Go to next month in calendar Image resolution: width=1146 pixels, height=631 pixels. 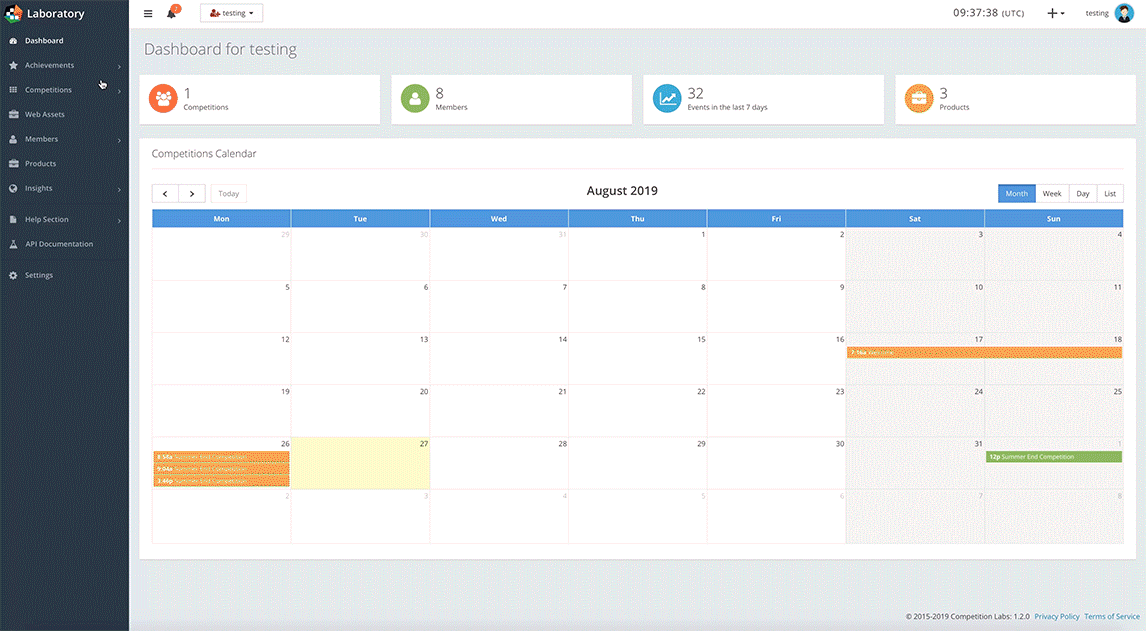pos(192,194)
